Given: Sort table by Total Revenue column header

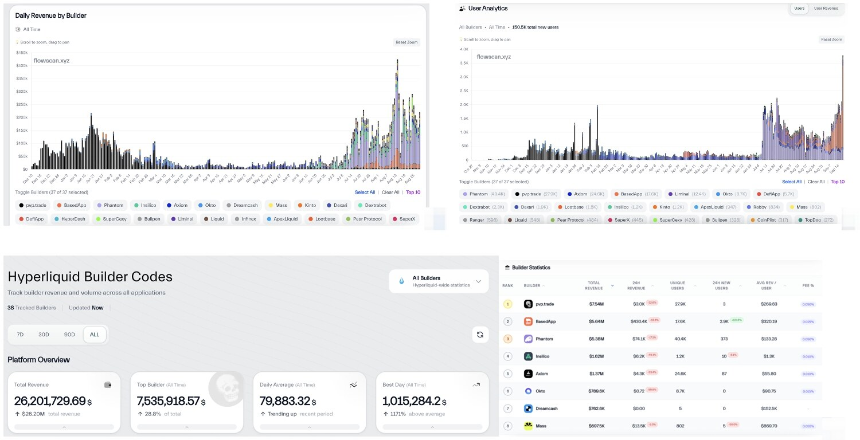Looking at the screenshot, I should (595, 285).
